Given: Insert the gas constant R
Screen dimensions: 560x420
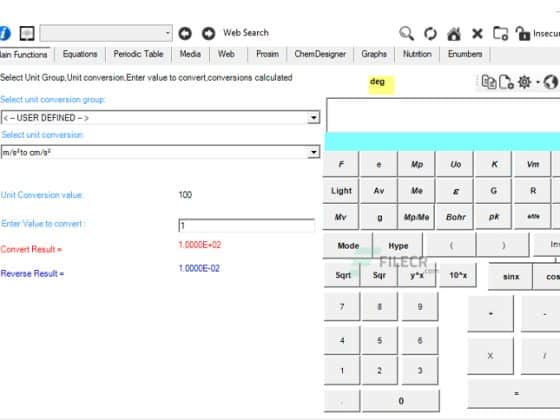Looking at the screenshot, I should coord(533,191).
